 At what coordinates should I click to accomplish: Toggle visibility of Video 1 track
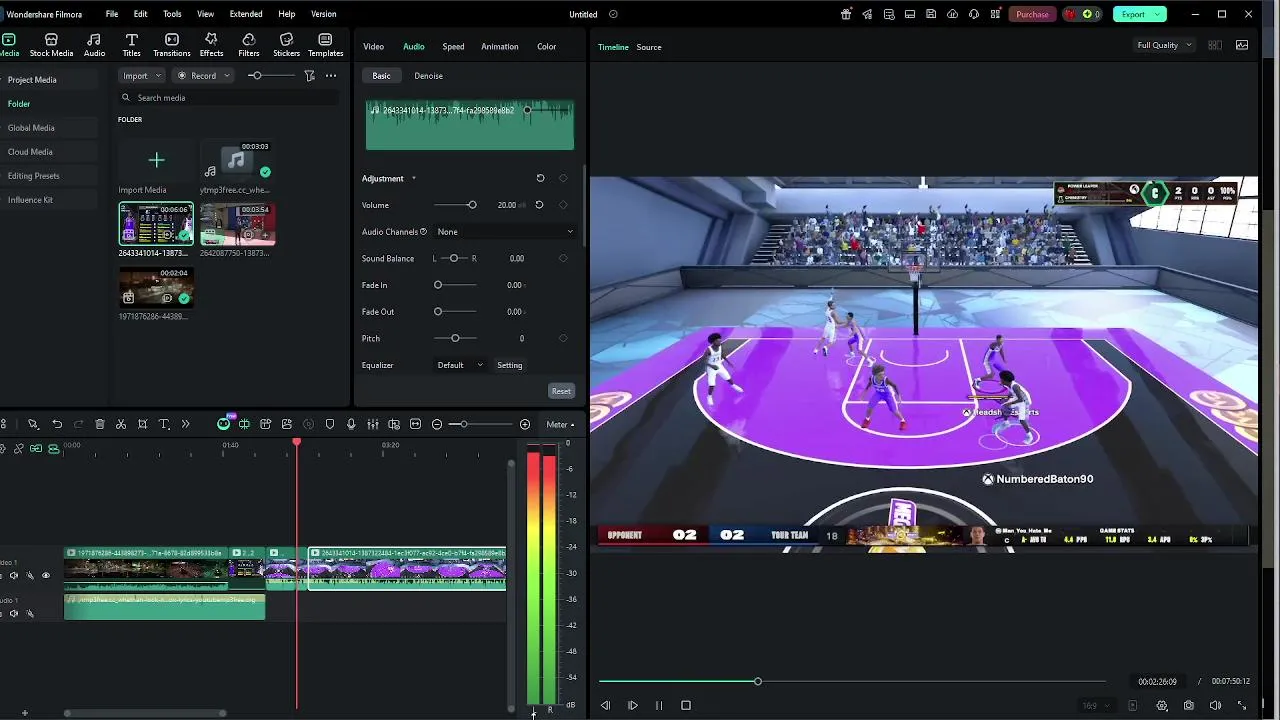pos(45,575)
